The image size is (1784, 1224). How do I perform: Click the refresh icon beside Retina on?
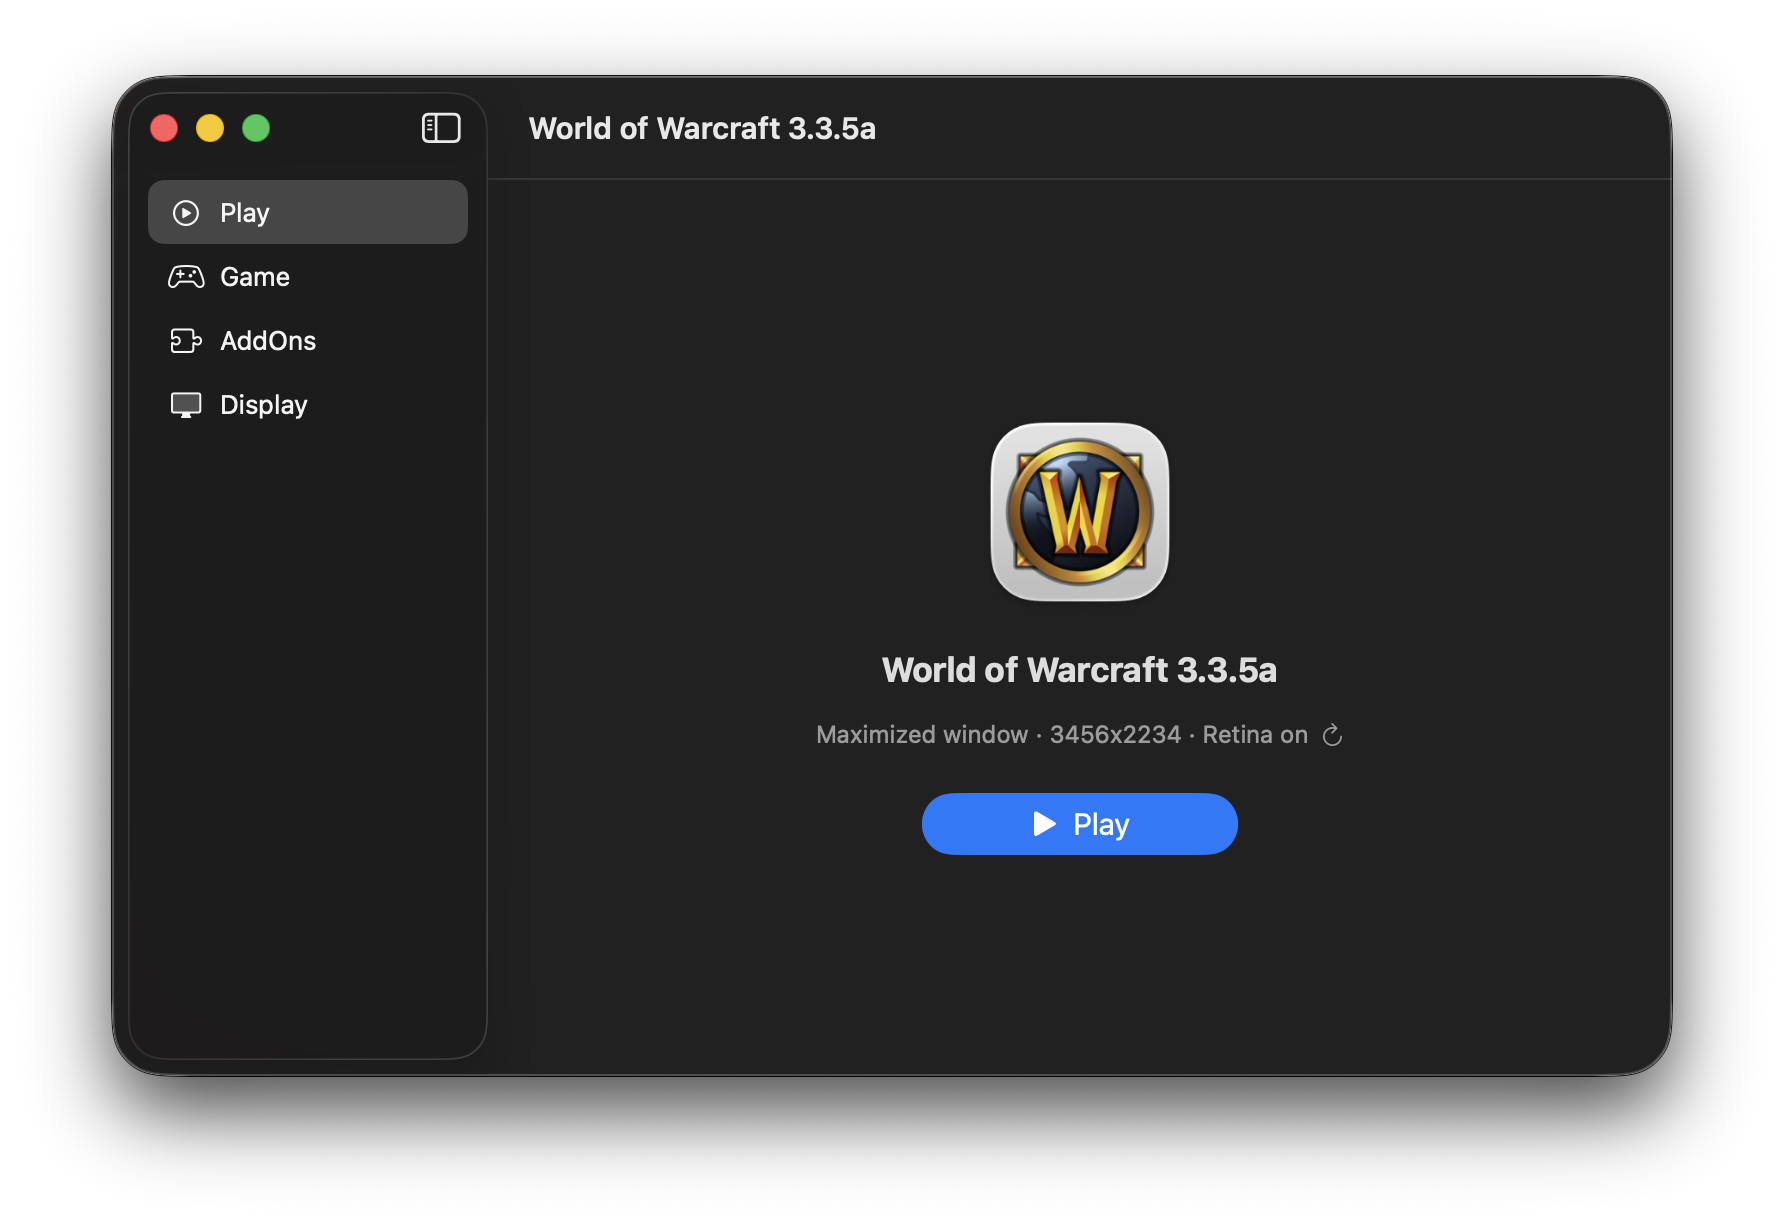click(x=1332, y=735)
